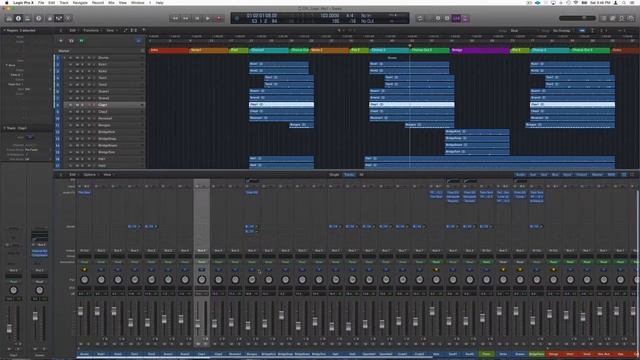This screenshot has height=360, width=640.
Task: Toggle the purple Metronome button
Action: click(465, 18)
